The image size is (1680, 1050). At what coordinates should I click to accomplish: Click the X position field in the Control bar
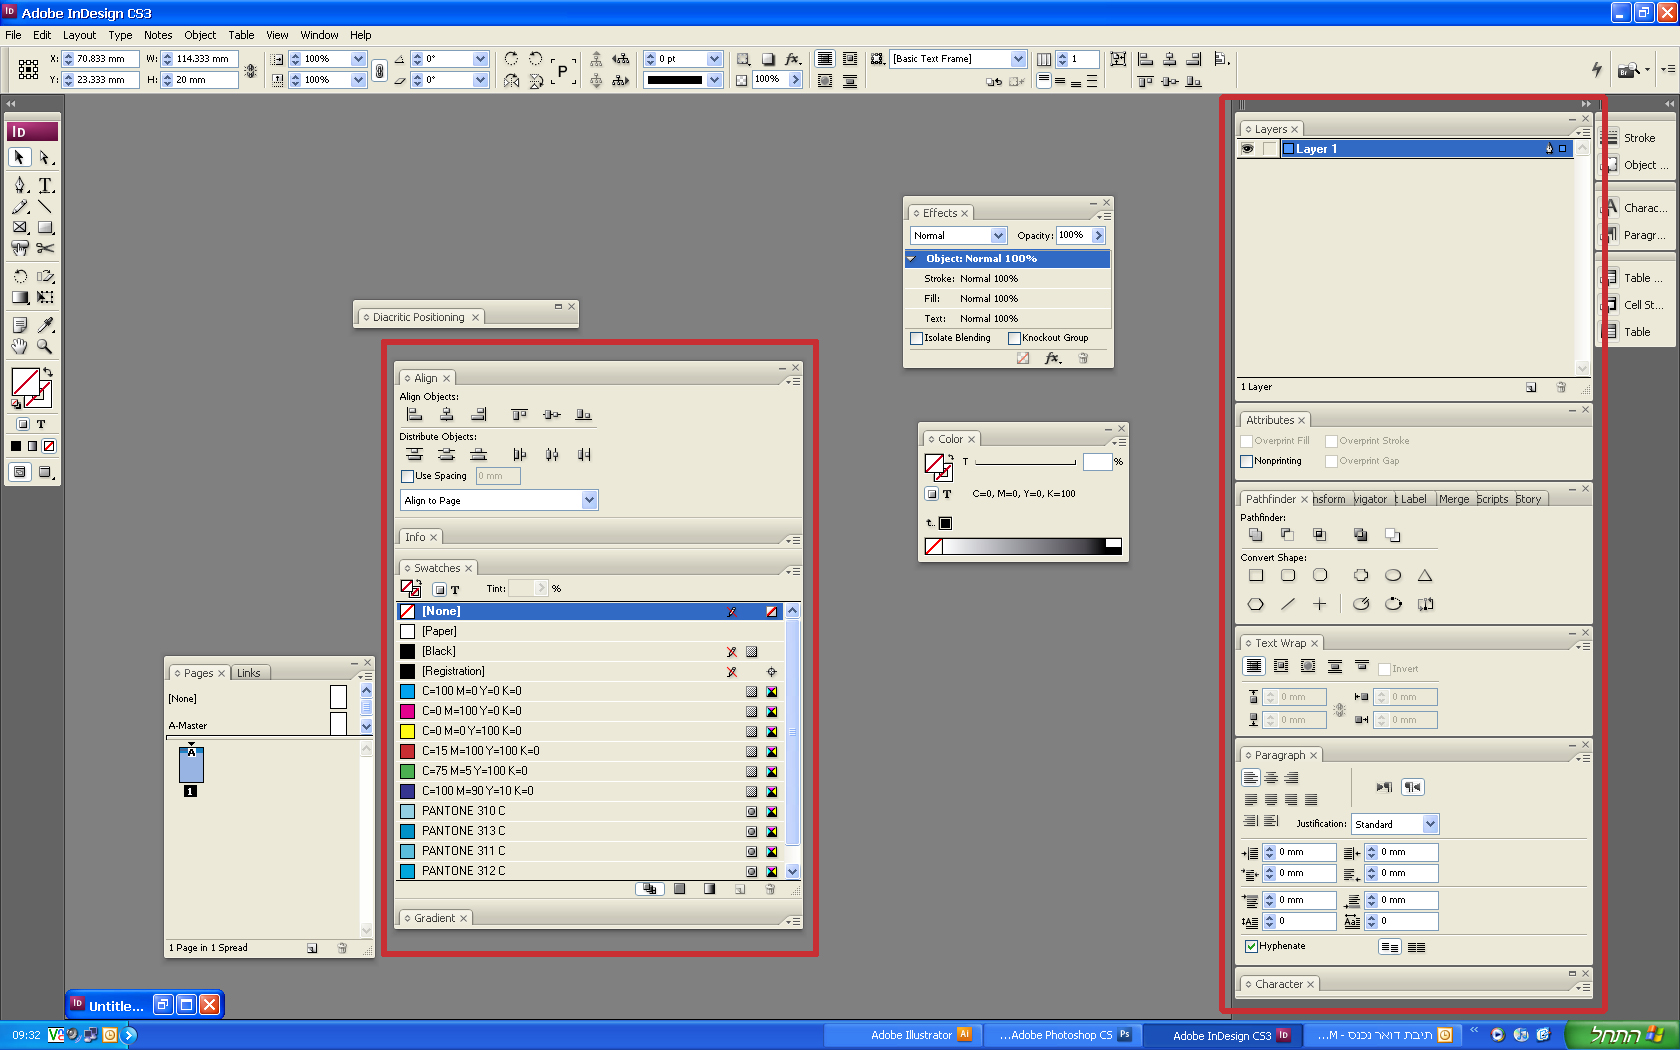click(101, 59)
